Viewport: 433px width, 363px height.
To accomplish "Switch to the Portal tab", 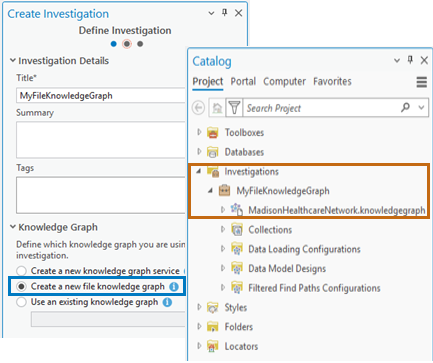I will point(243,81).
